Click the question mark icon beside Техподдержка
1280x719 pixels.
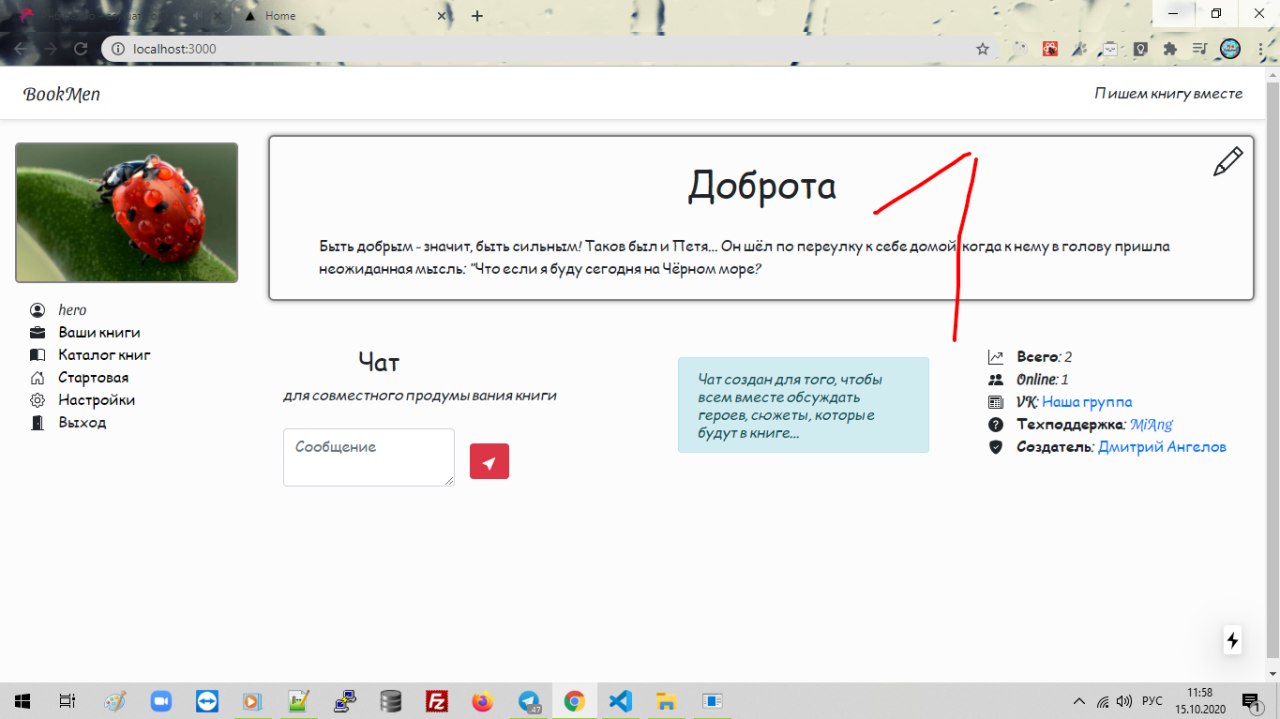tap(995, 425)
